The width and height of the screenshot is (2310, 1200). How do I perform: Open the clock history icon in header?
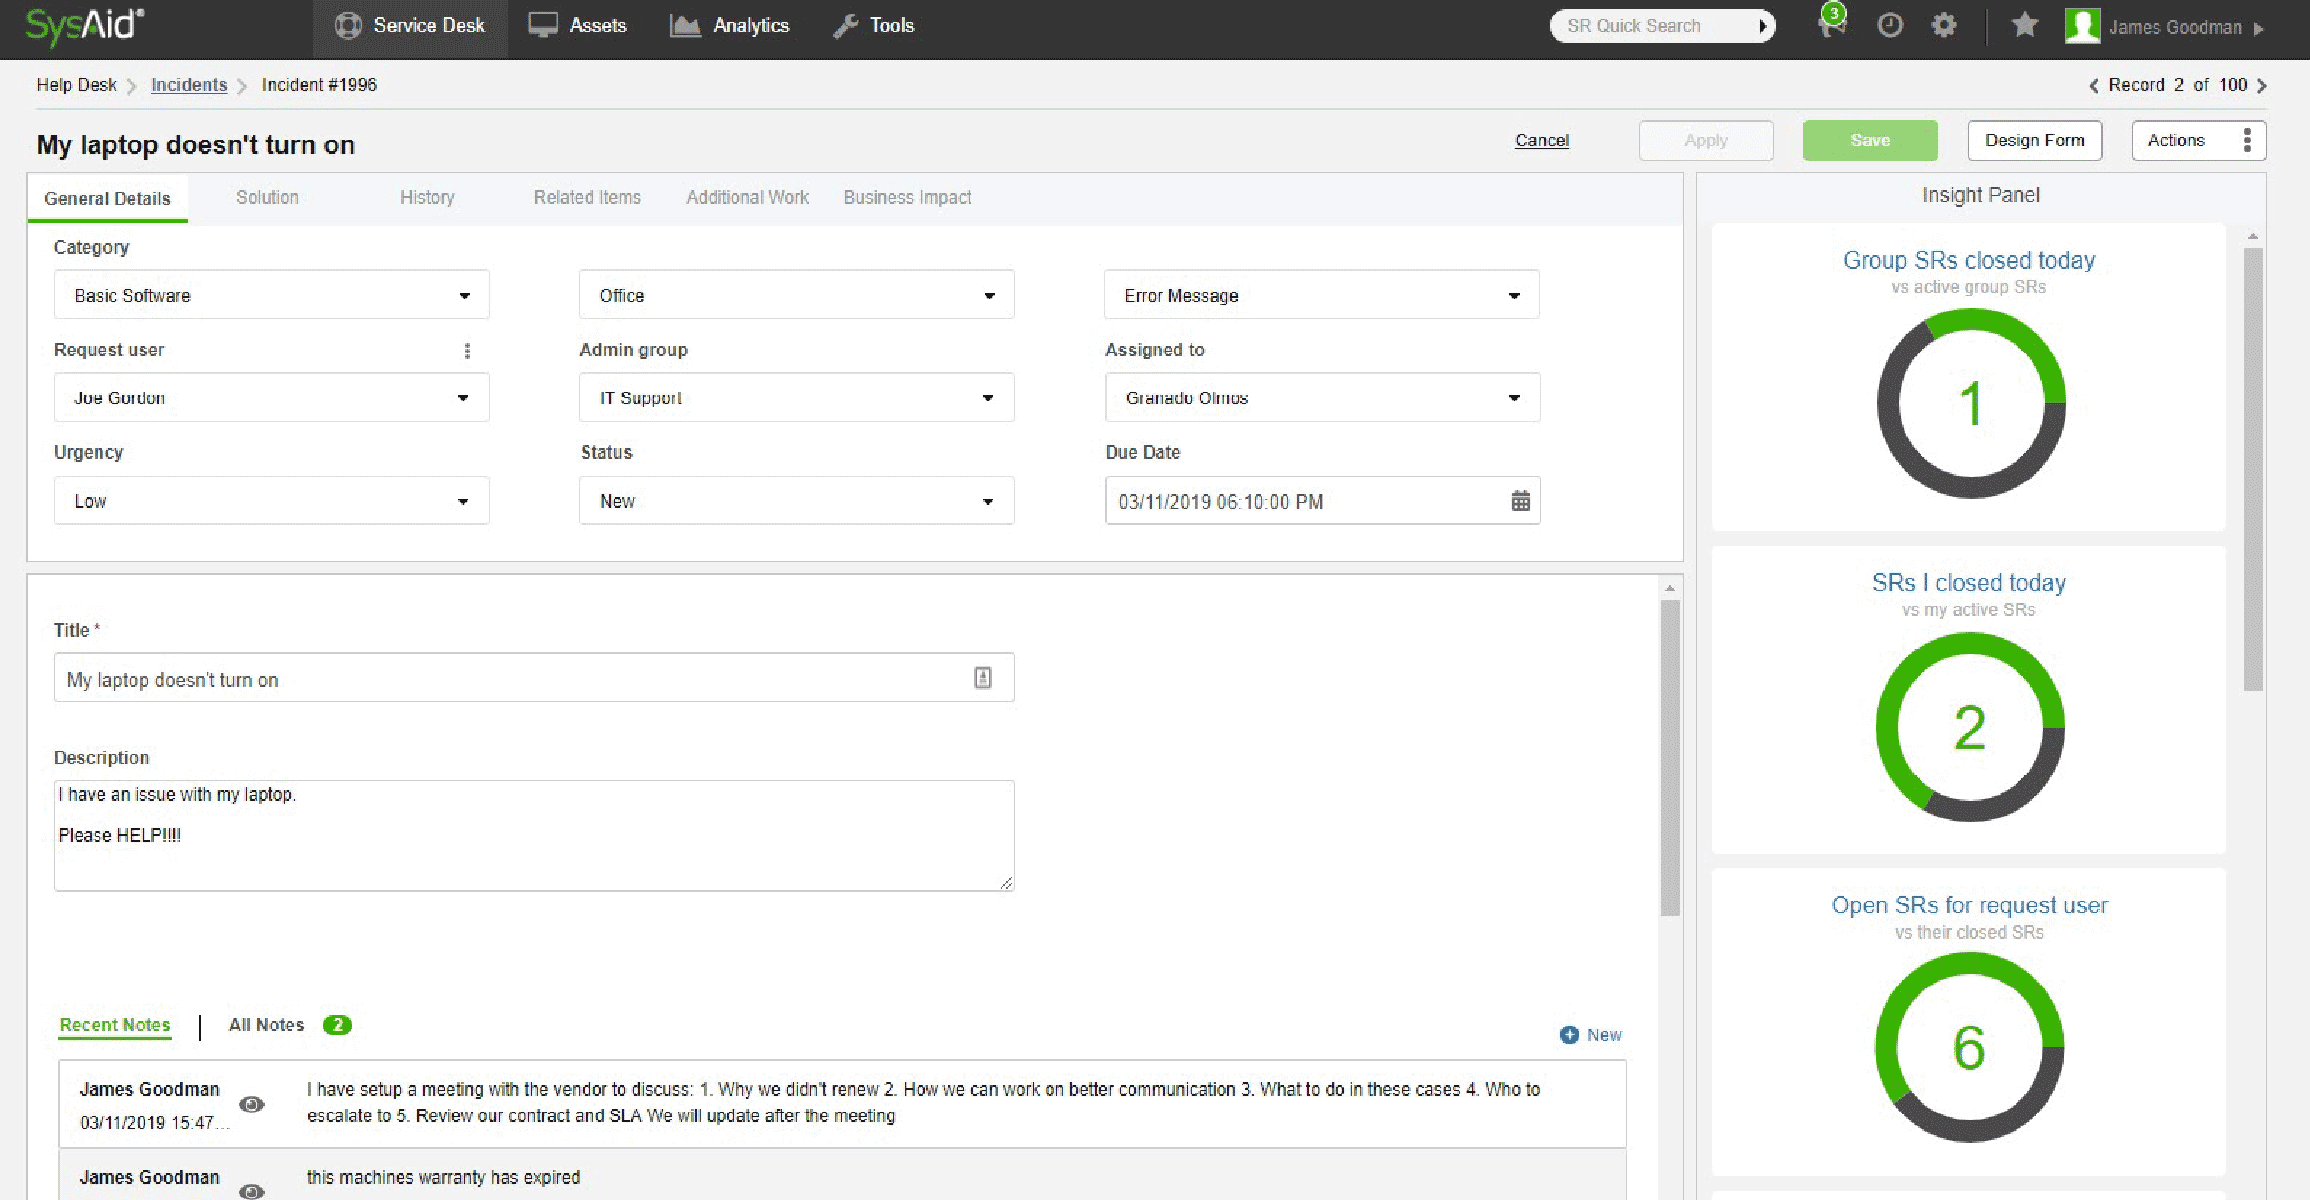(1889, 25)
